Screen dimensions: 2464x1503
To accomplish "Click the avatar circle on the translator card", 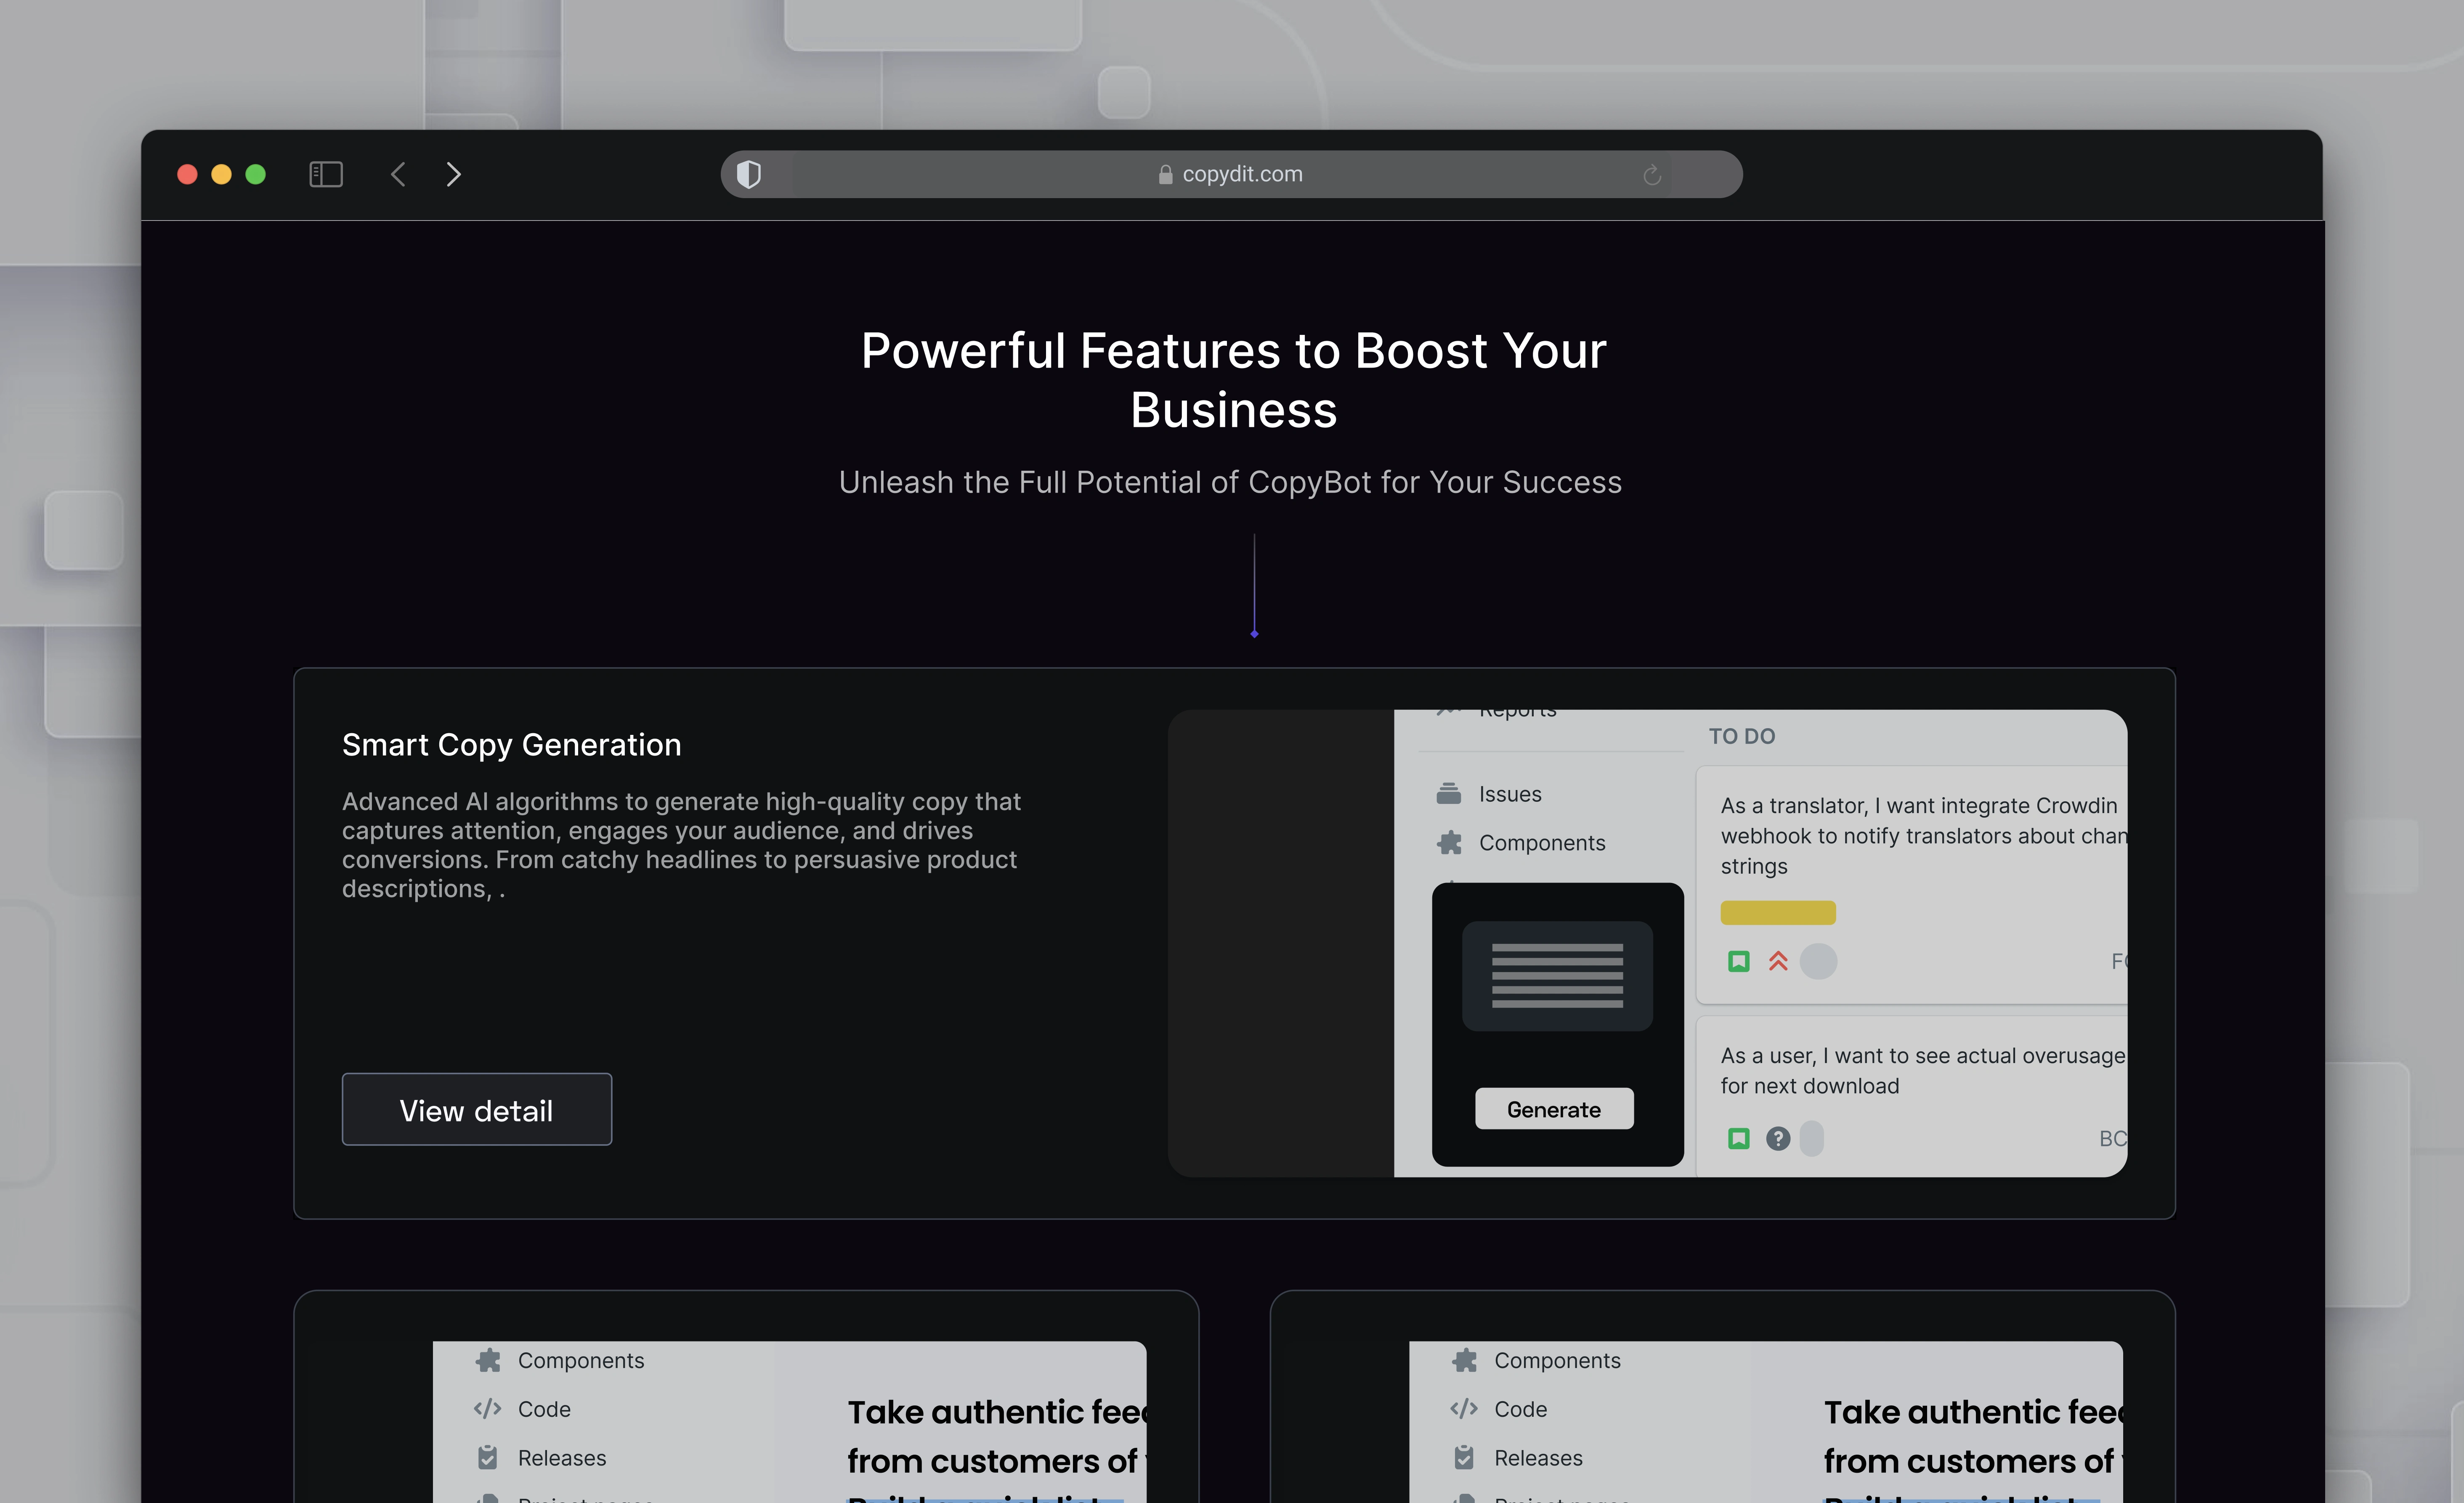I will click(x=1818, y=961).
